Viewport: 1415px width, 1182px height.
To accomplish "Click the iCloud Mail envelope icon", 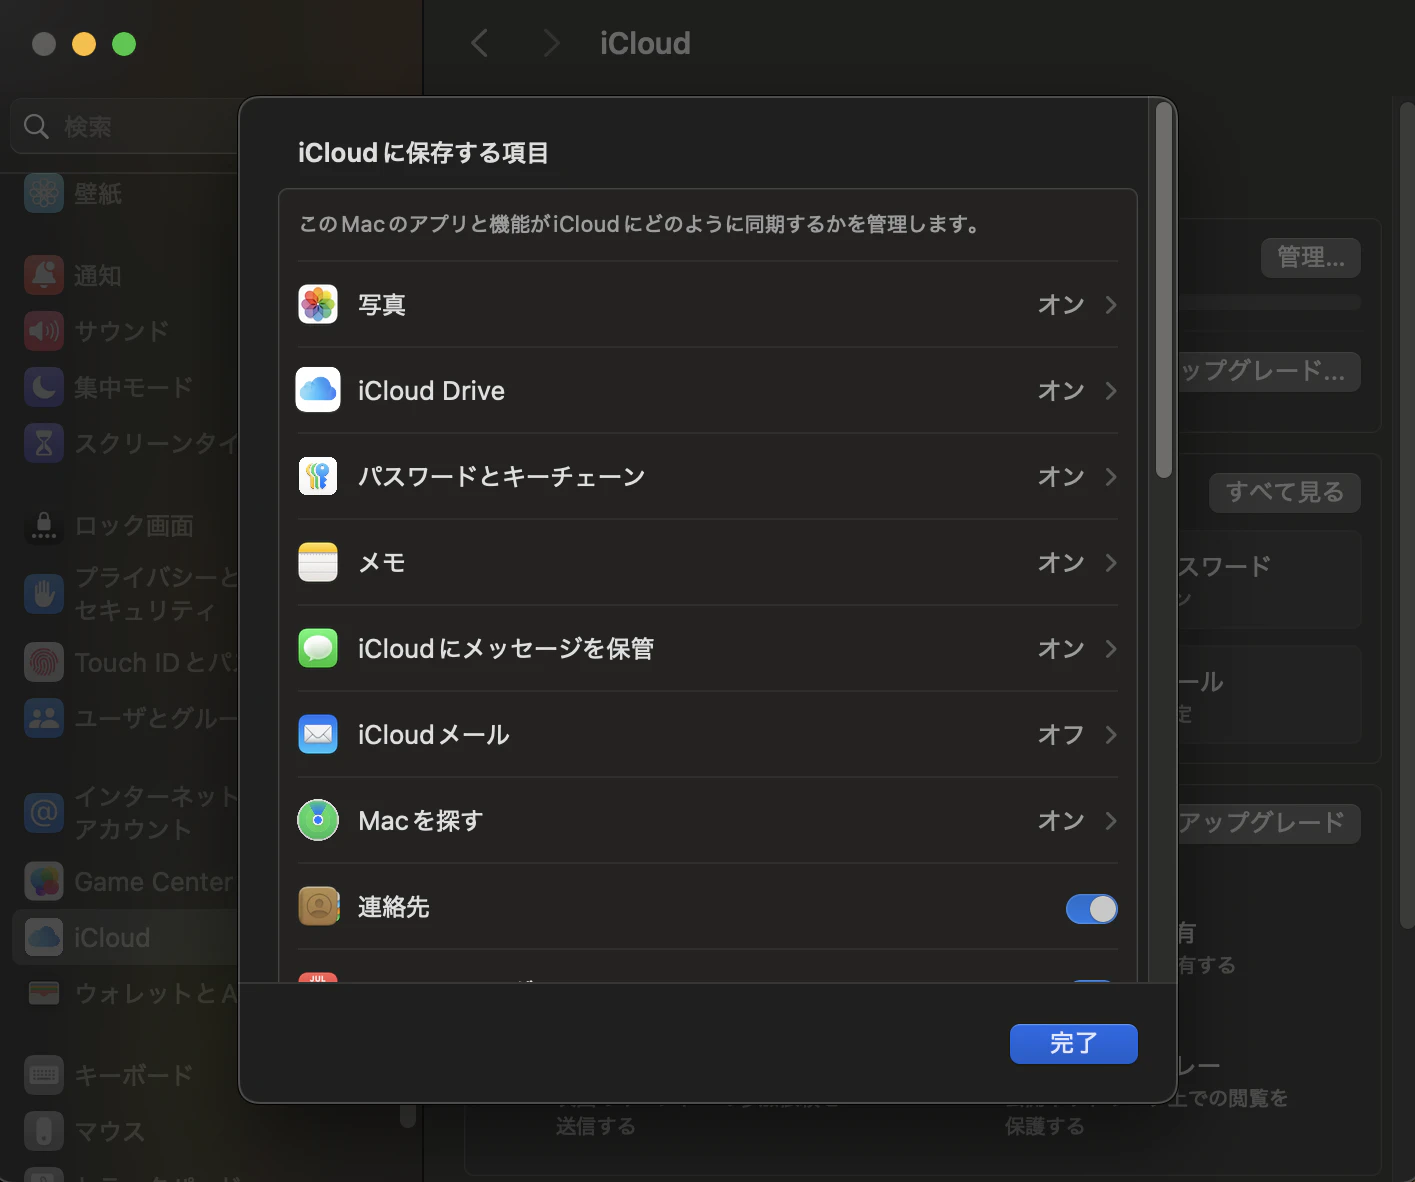I will coord(318,734).
